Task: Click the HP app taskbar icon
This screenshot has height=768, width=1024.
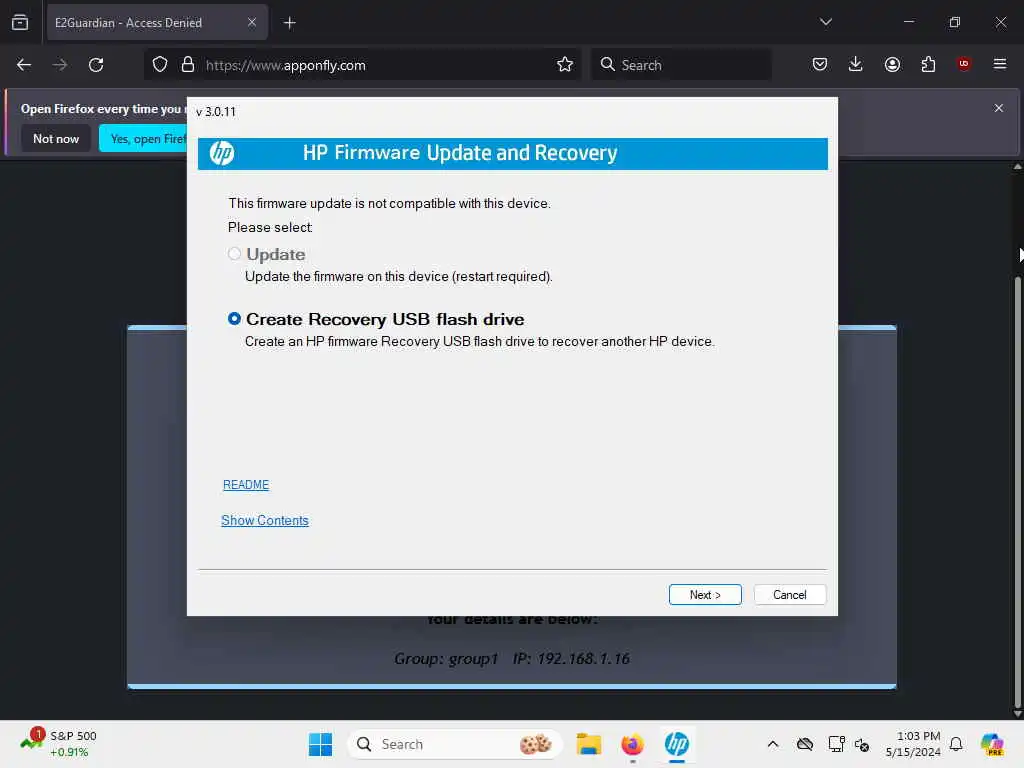Action: coord(677,744)
